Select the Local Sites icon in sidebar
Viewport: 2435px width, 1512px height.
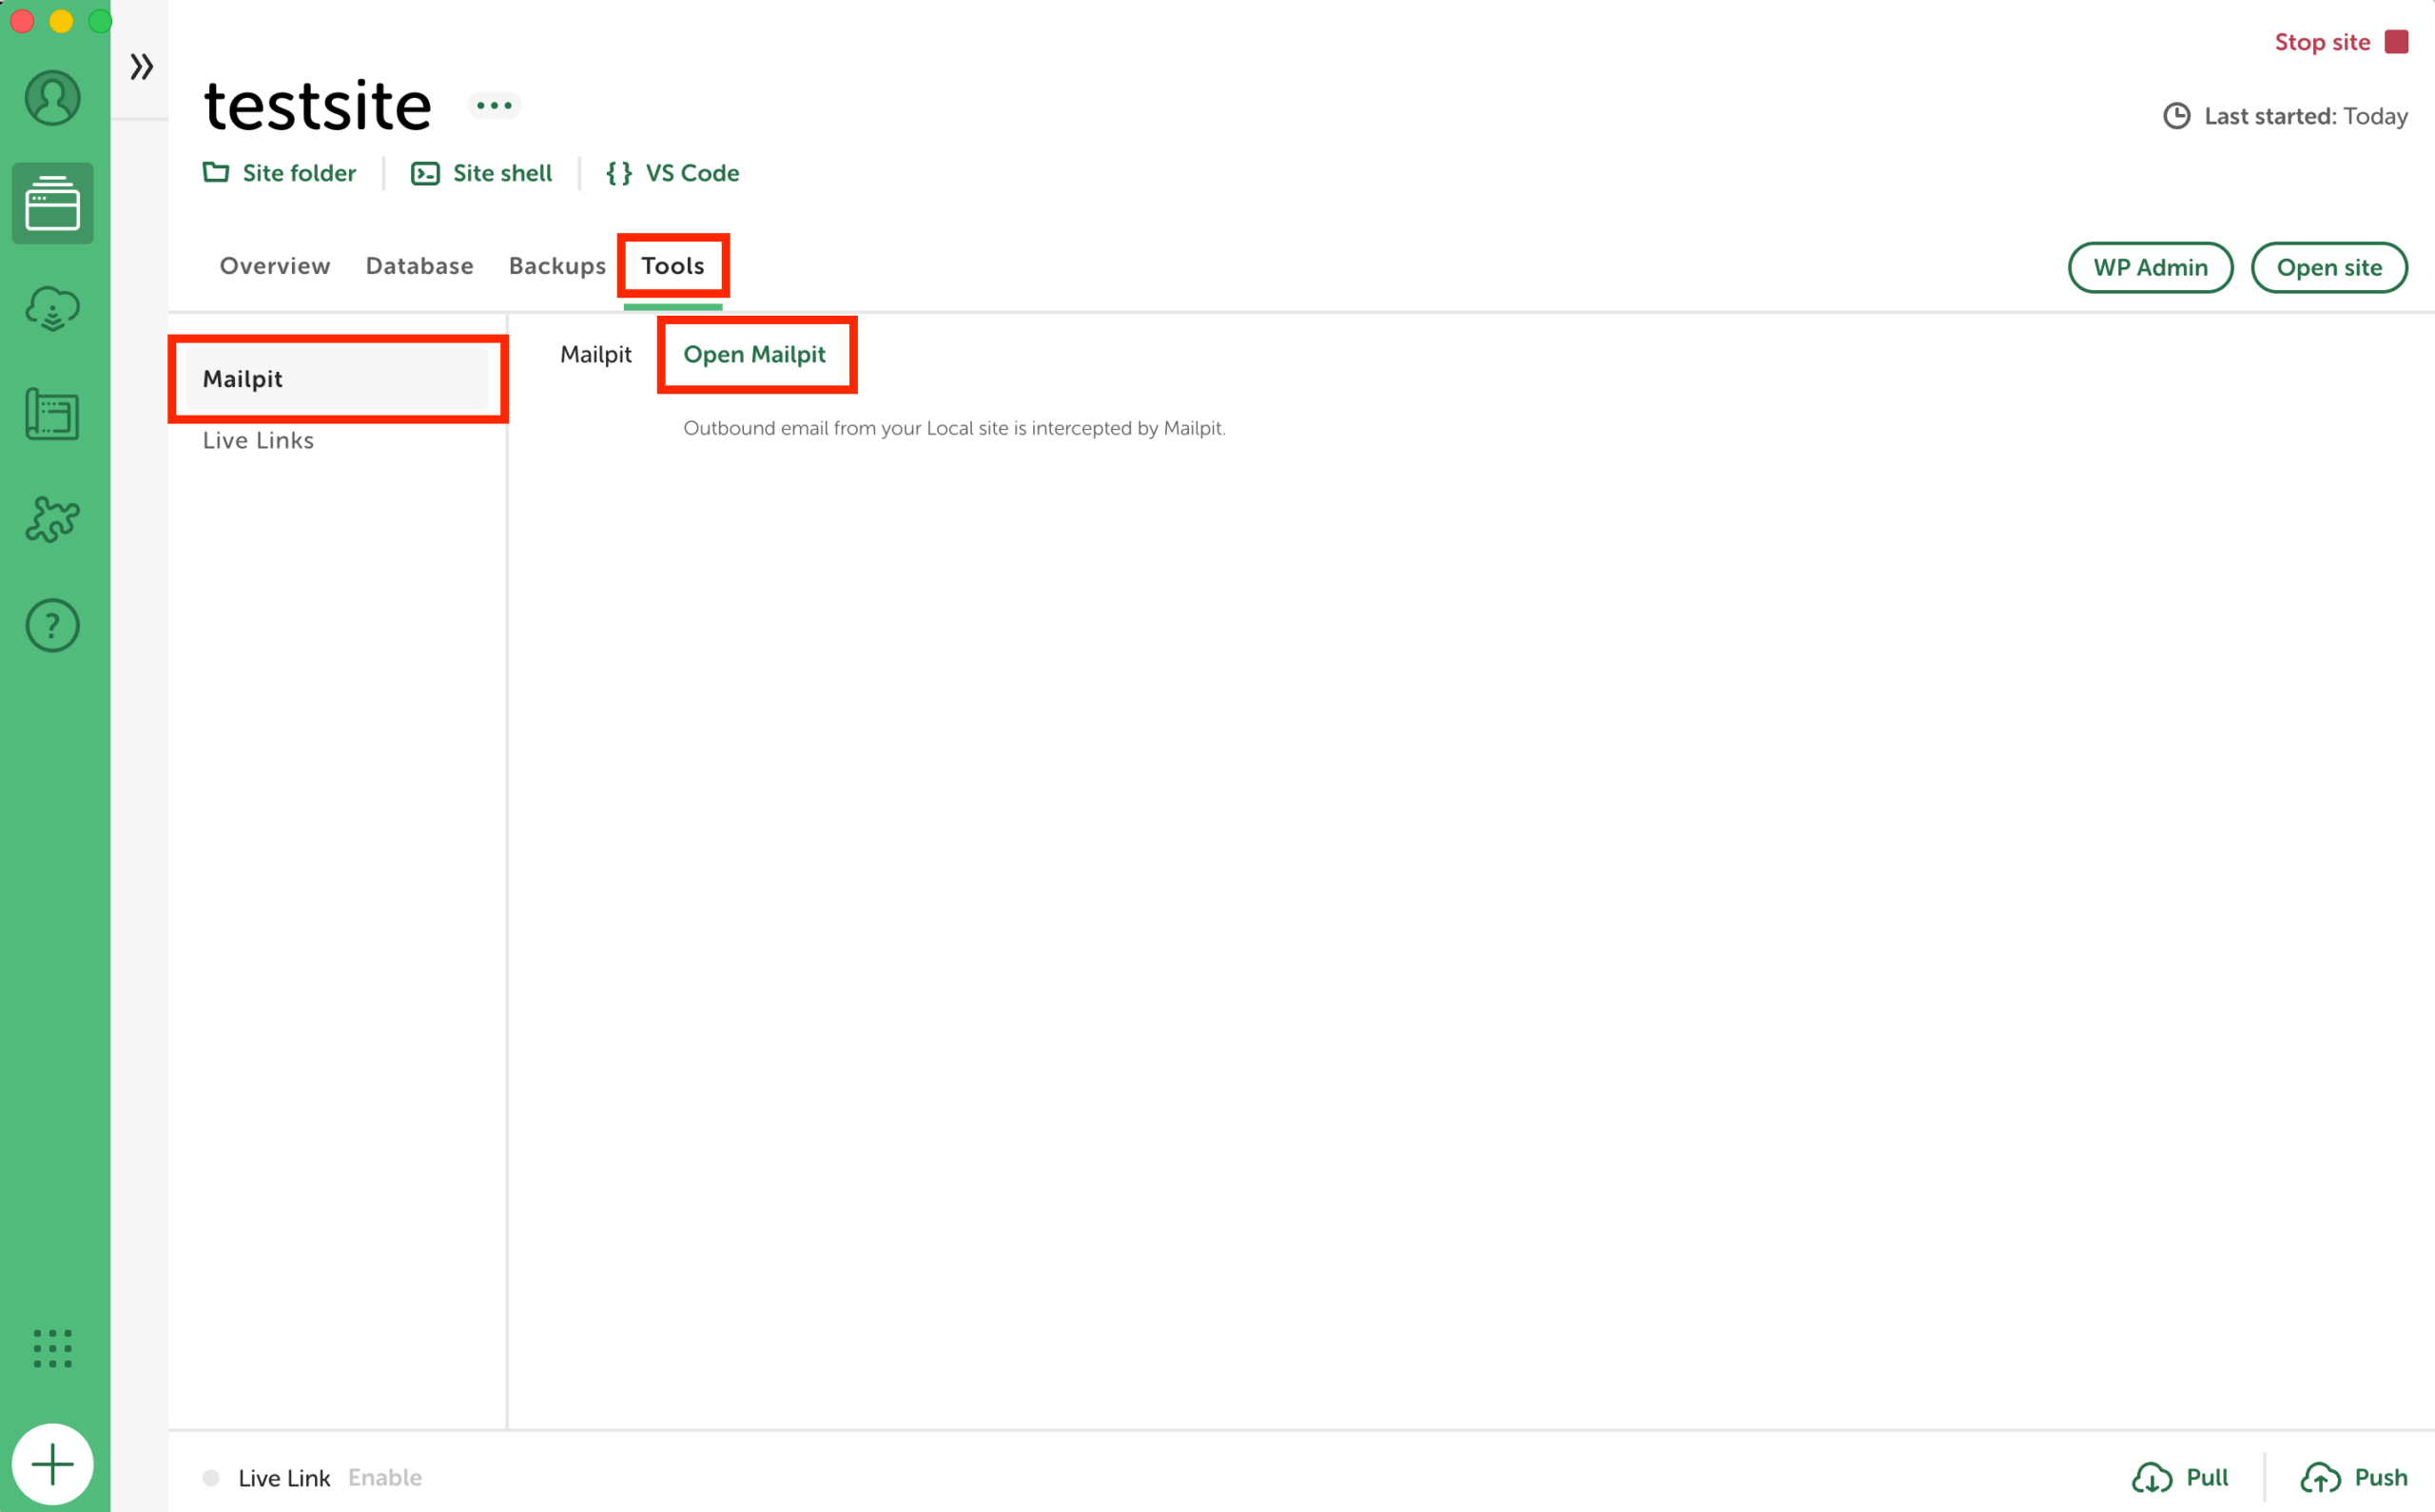52,203
